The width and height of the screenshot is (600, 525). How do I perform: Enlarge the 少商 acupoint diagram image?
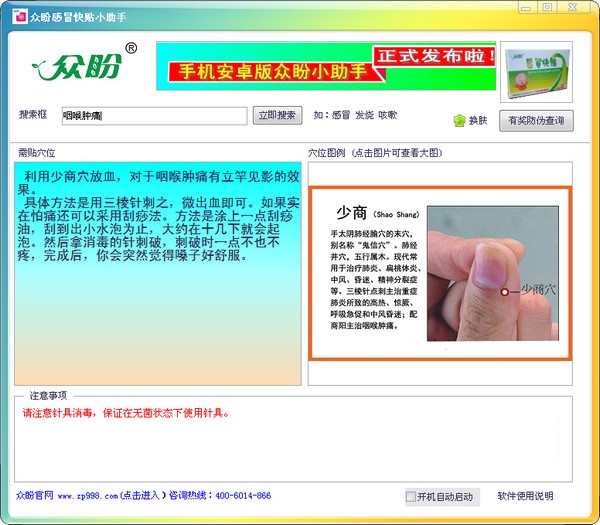tap(440, 273)
